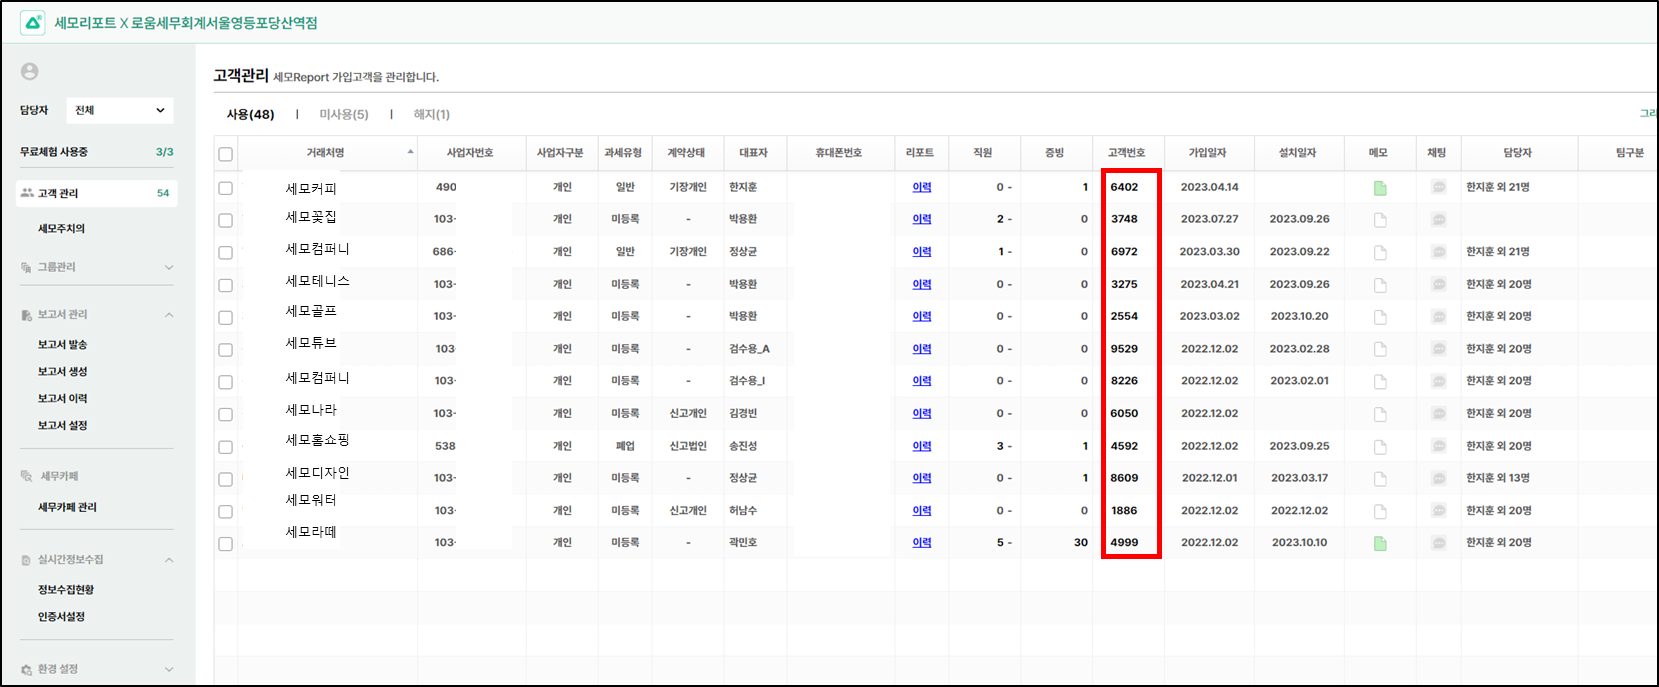Click the 세모리포트 logo icon
The height and width of the screenshot is (687, 1659).
(x=32, y=23)
